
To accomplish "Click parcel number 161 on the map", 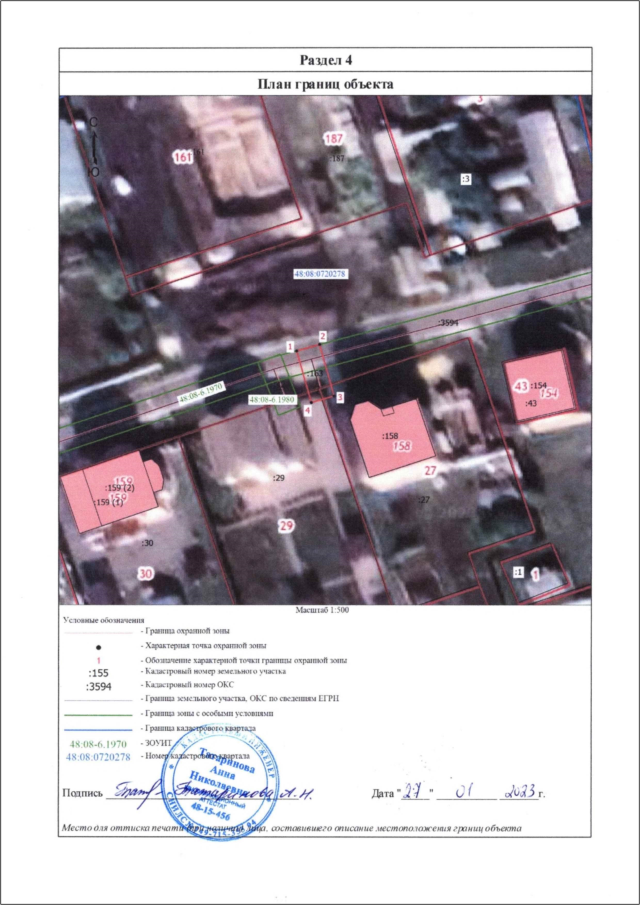I will click(x=182, y=157).
